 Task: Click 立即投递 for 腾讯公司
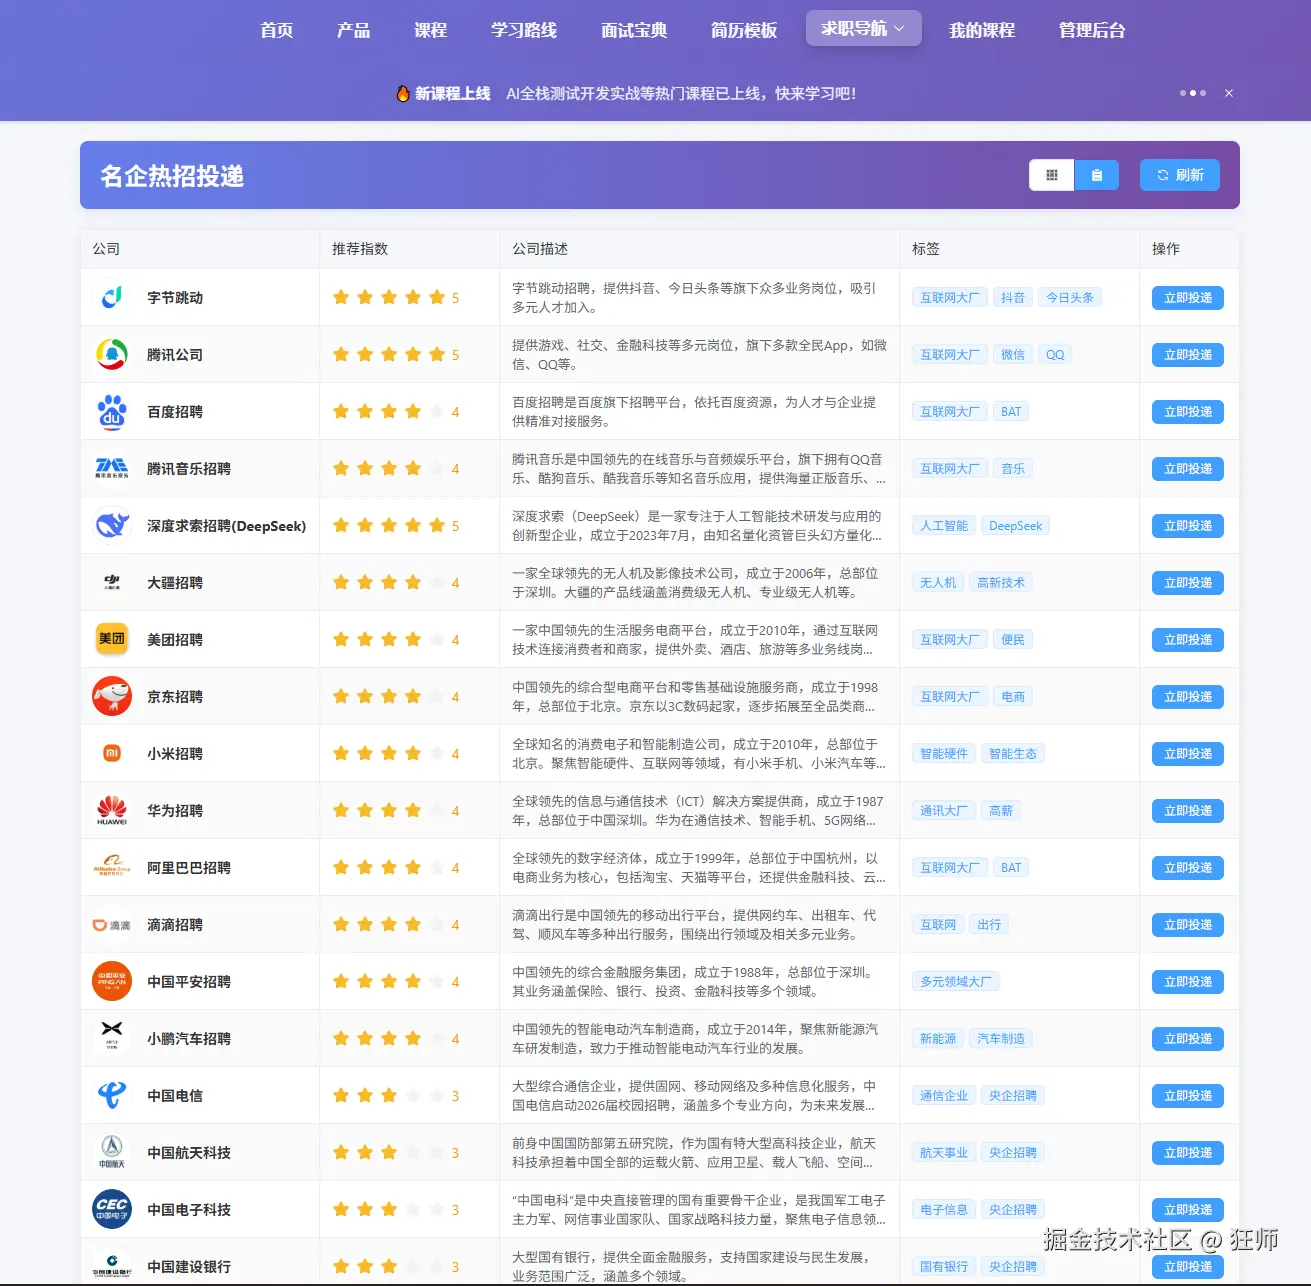(1188, 355)
